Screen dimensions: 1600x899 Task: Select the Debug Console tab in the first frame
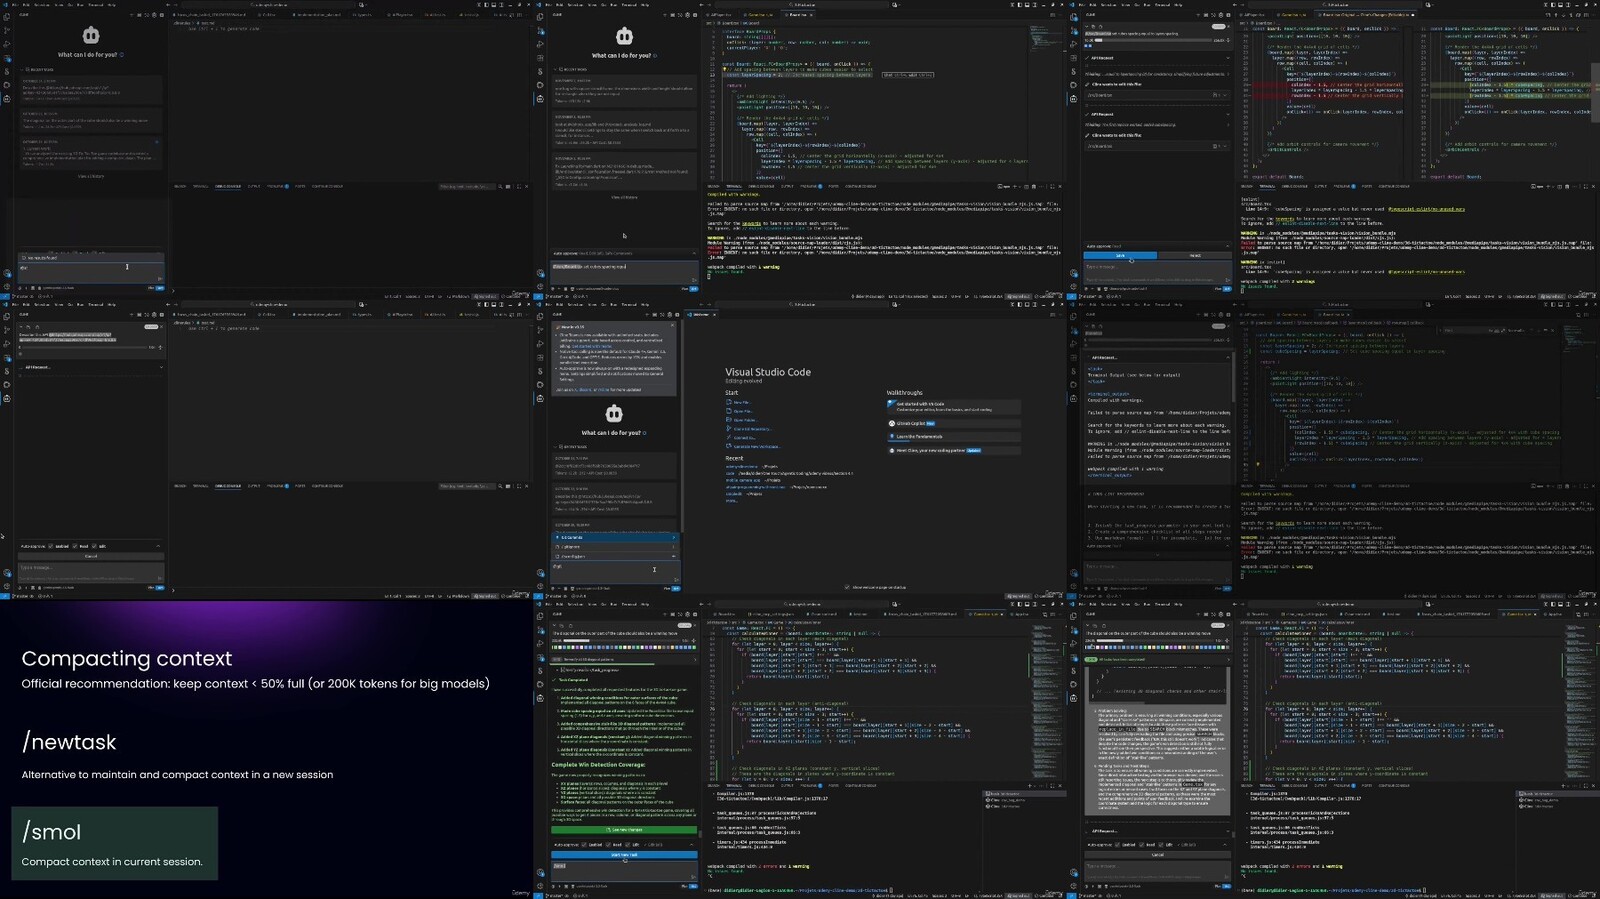[228, 186]
